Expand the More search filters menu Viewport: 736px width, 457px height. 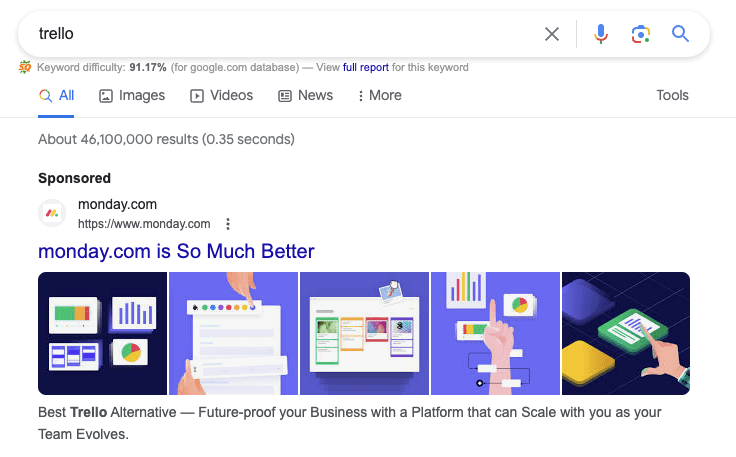coord(379,96)
